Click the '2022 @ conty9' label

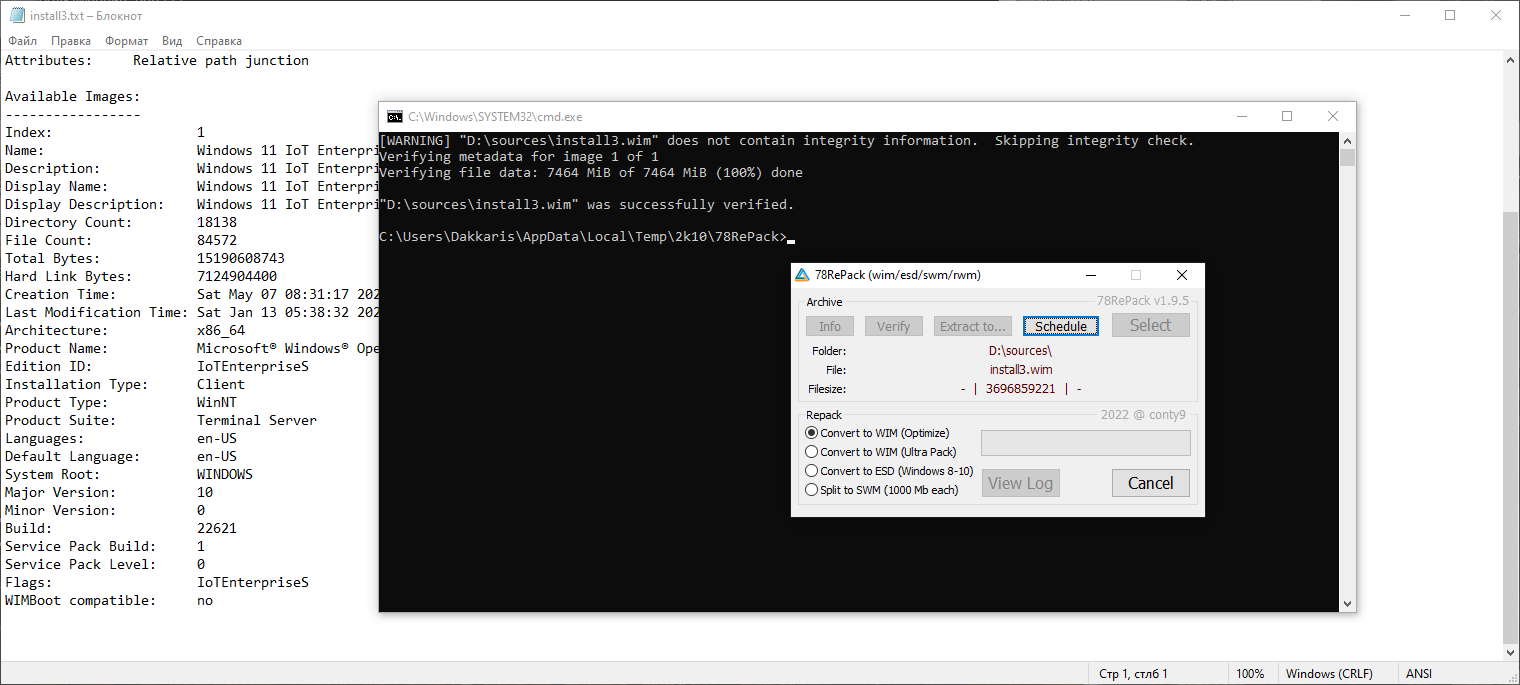pyautogui.click(x=1143, y=414)
